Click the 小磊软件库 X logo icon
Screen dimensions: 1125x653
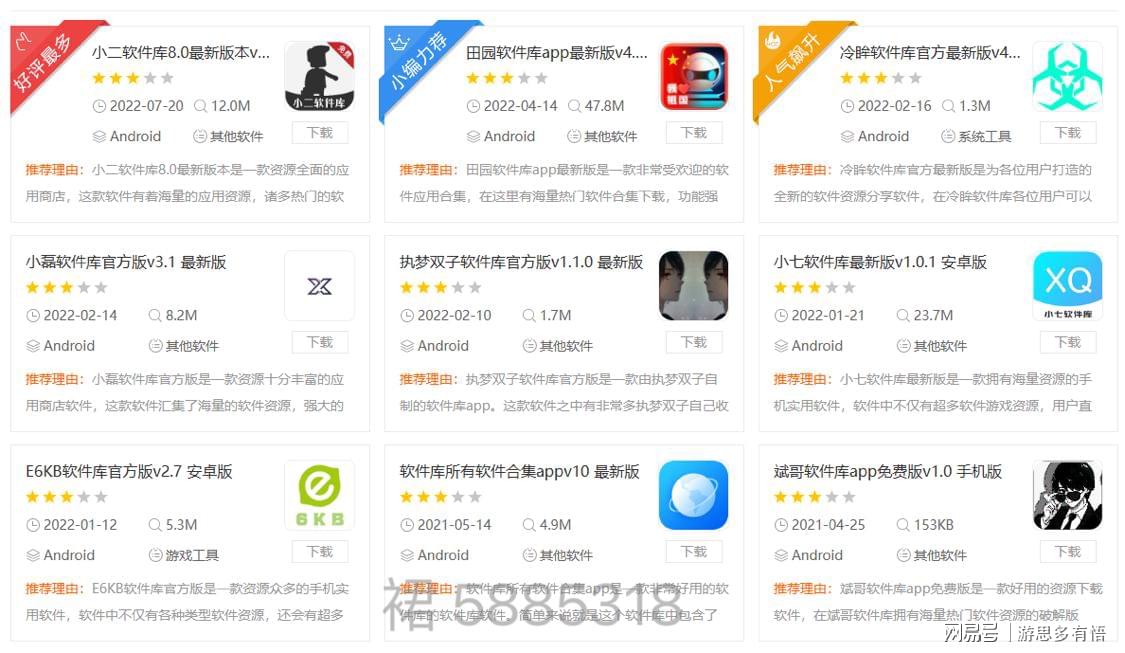(319, 286)
